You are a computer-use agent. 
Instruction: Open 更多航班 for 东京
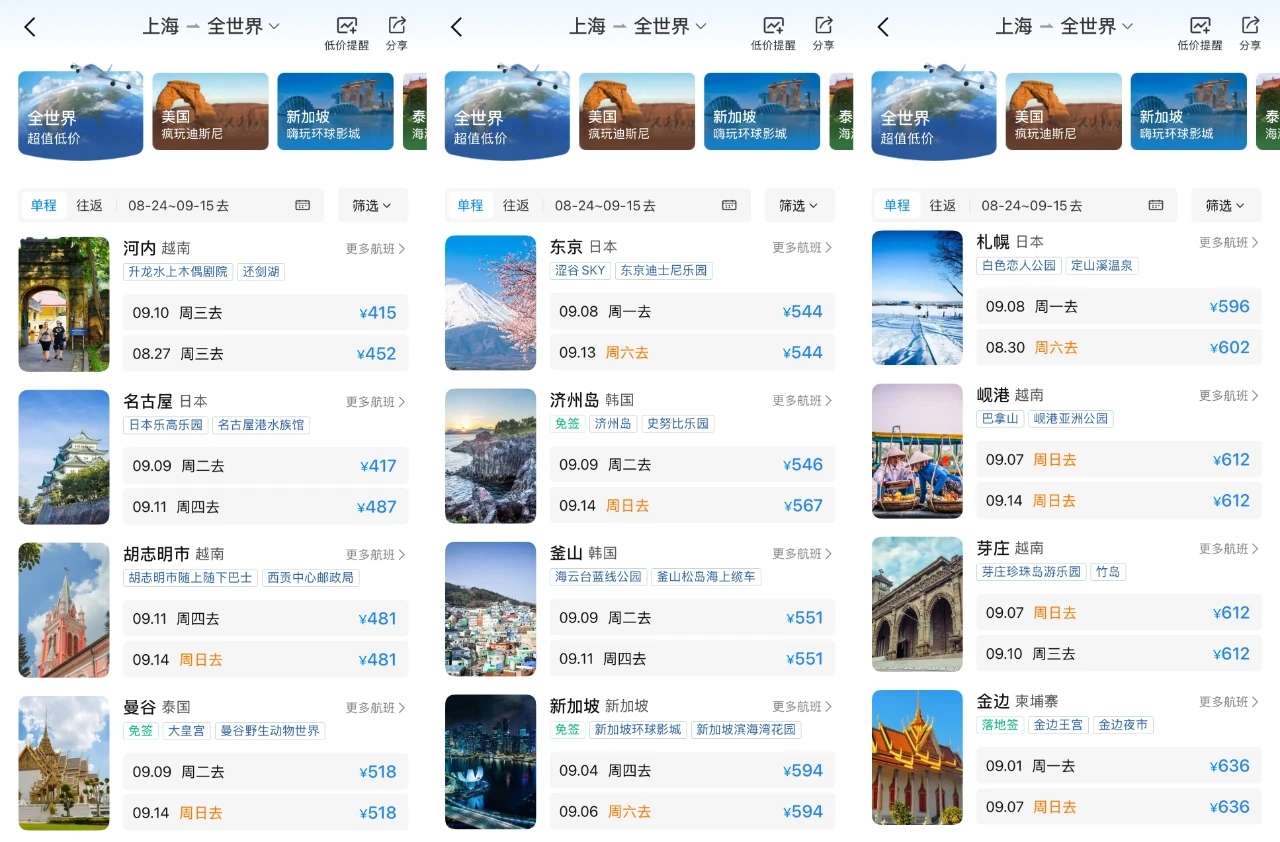click(803, 247)
